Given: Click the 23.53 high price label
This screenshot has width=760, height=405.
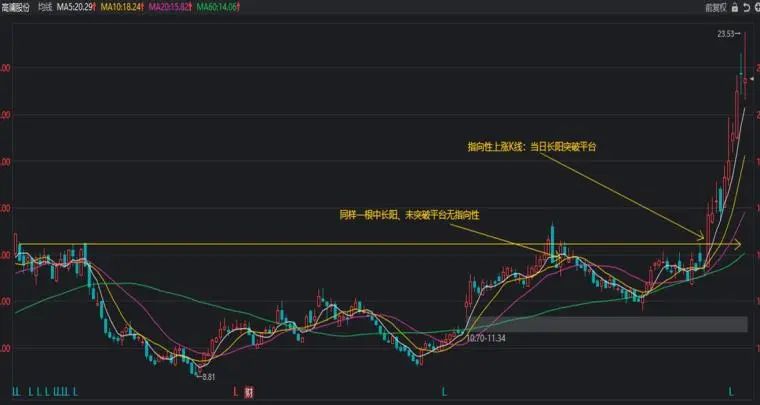Looking at the screenshot, I should click(729, 33).
